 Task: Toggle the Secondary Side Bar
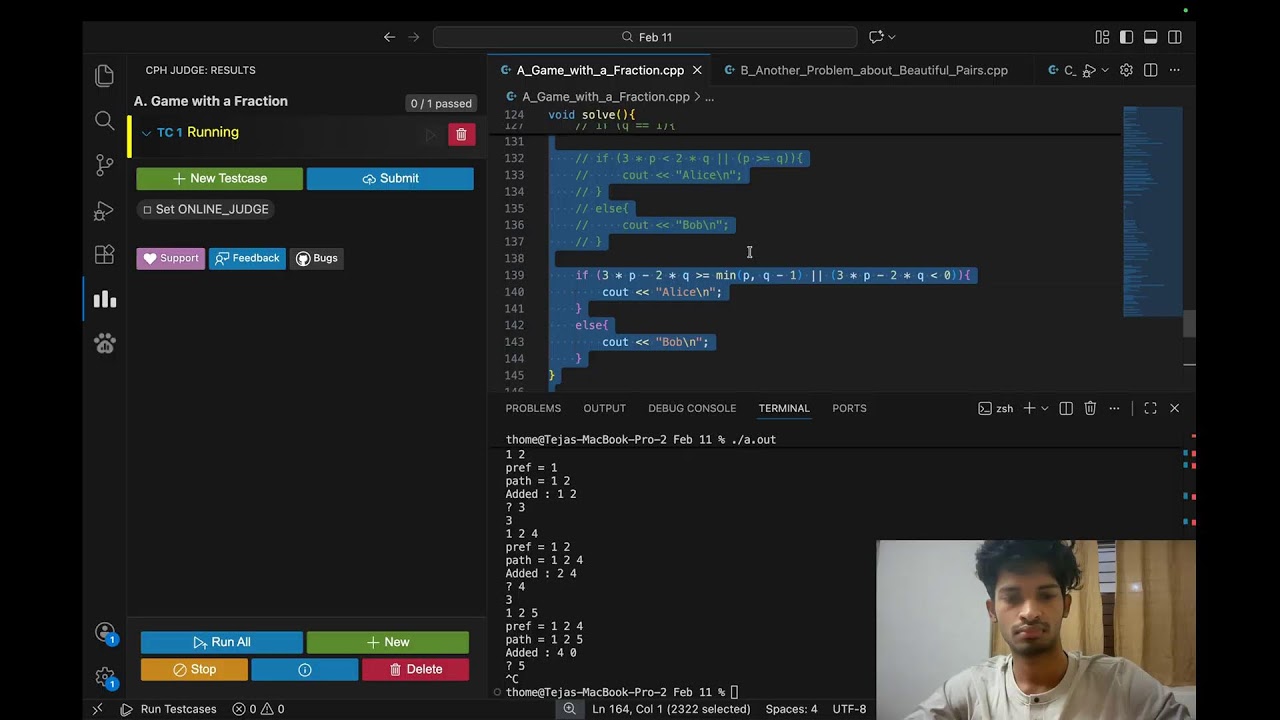pos(1175,37)
